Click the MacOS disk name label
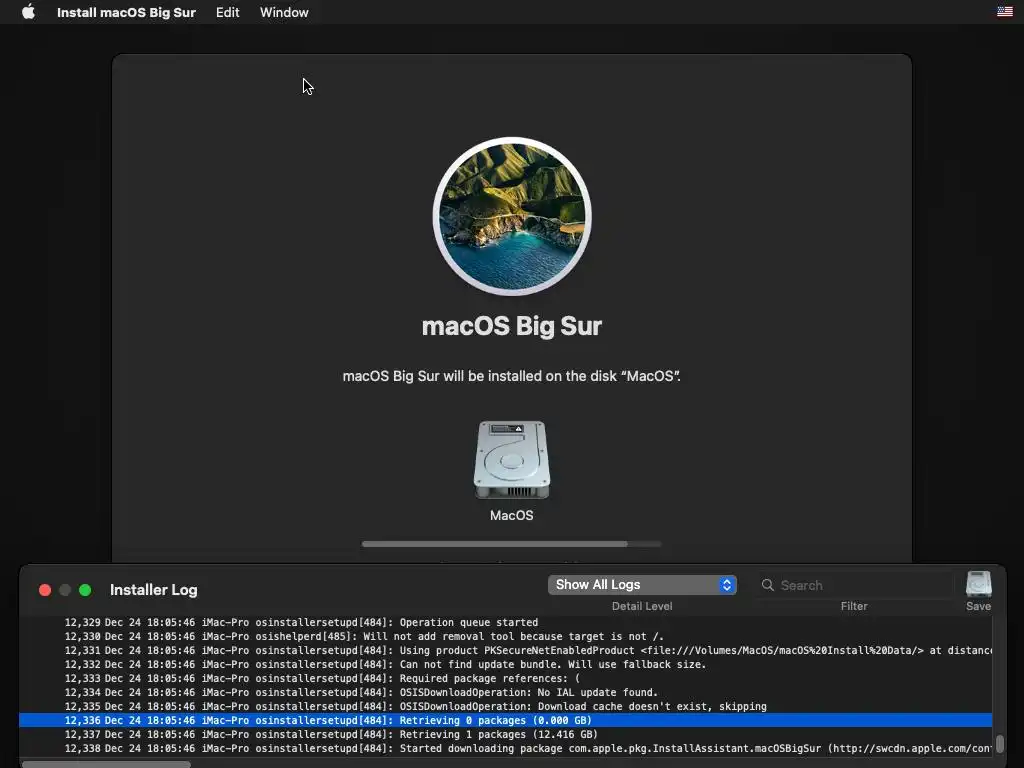The width and height of the screenshot is (1024, 768). (511, 515)
